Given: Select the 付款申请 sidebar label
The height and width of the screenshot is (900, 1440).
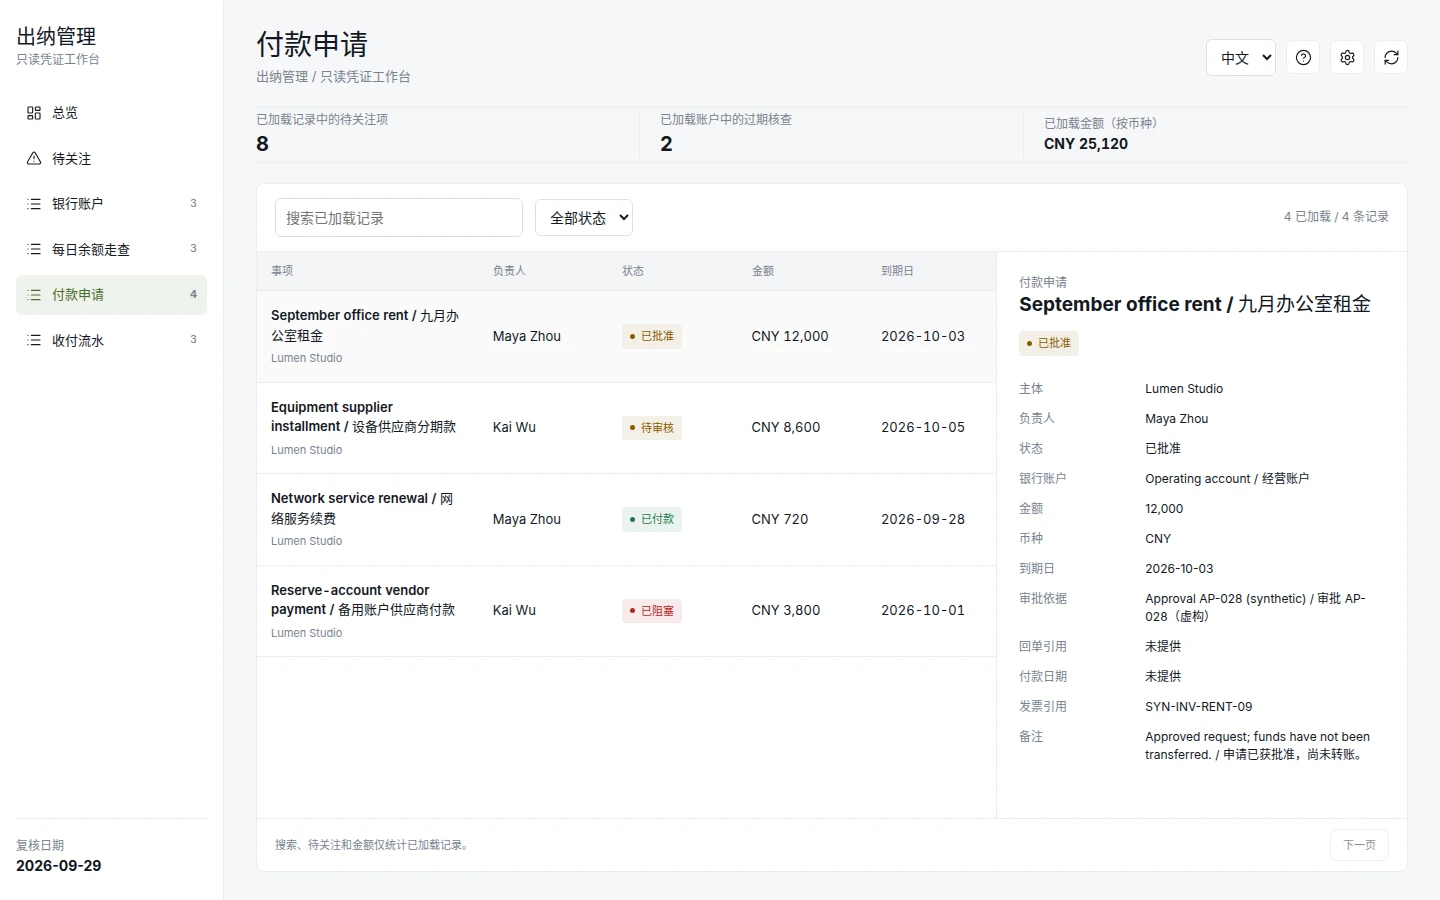Looking at the screenshot, I should (x=78, y=295).
